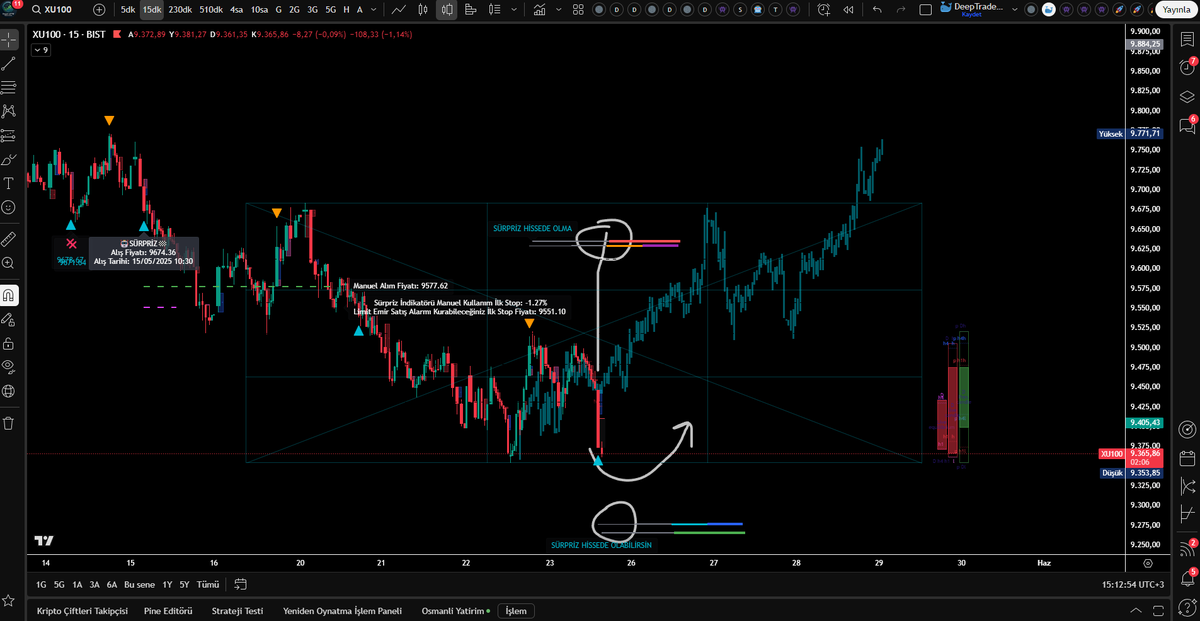1200x621 pixels.
Task: Start bar replay mode
Action: (x=848, y=9)
